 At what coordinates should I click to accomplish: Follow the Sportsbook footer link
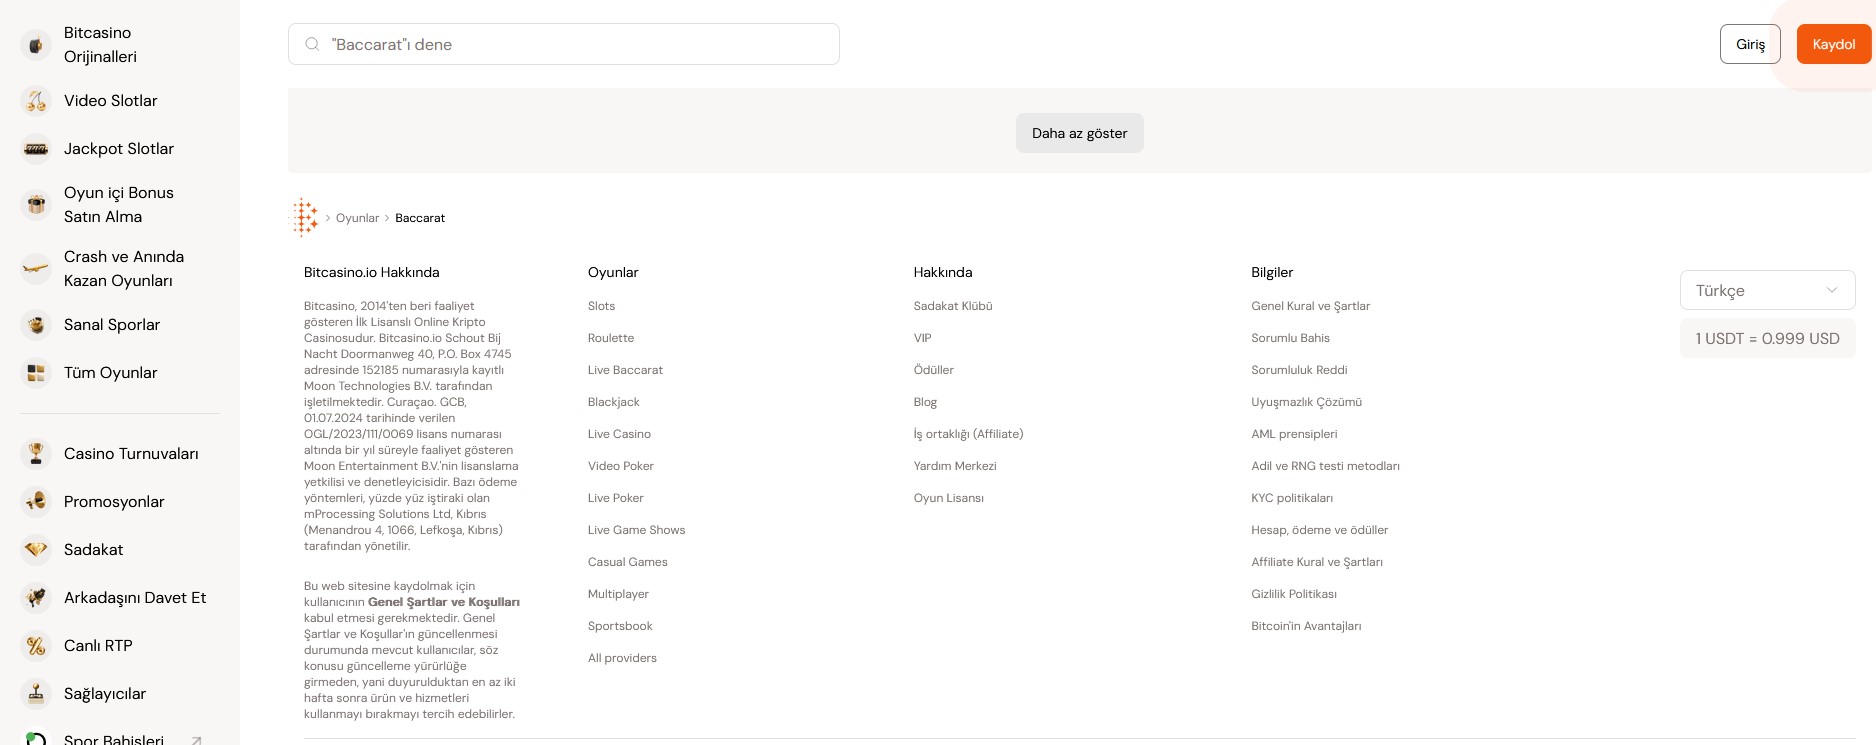point(620,626)
